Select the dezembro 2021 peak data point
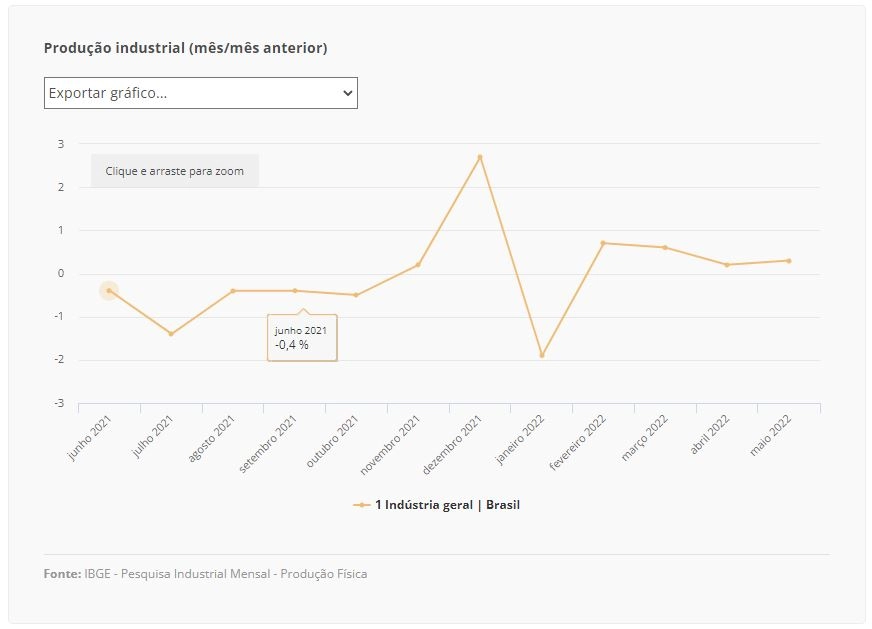Viewport: 872px width, 629px height. click(x=480, y=157)
